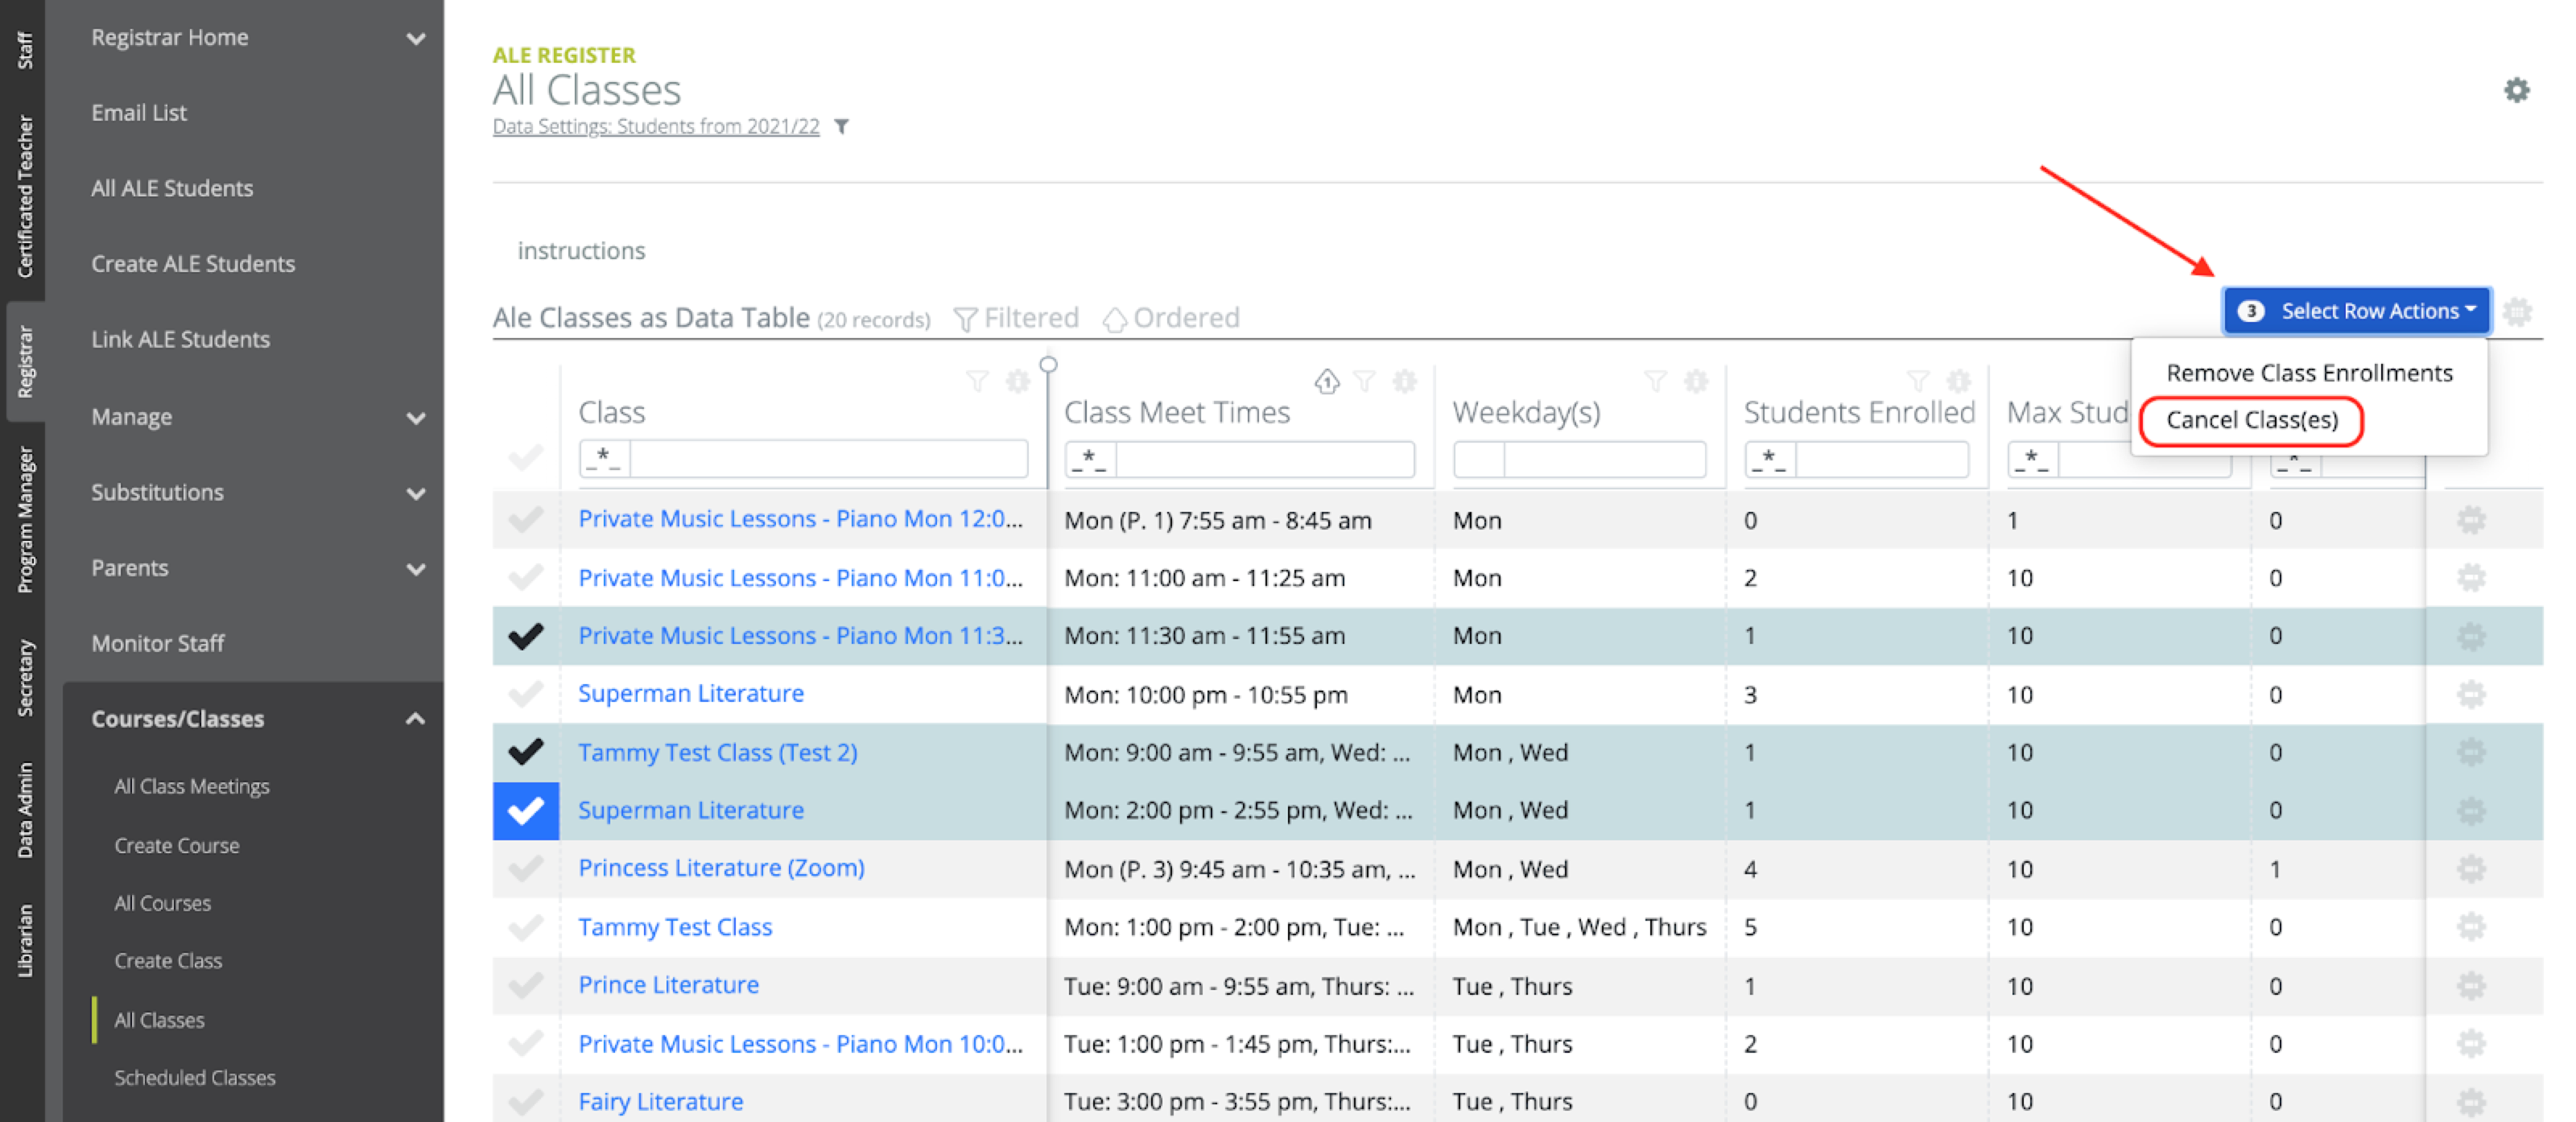
Task: Select row Private Music Lessons Piano Mon 11:0...
Action: pos(525,578)
